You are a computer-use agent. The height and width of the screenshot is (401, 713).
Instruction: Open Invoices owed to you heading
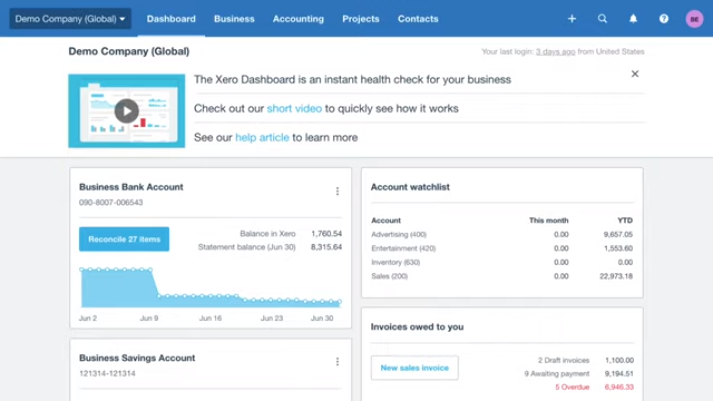click(417, 327)
